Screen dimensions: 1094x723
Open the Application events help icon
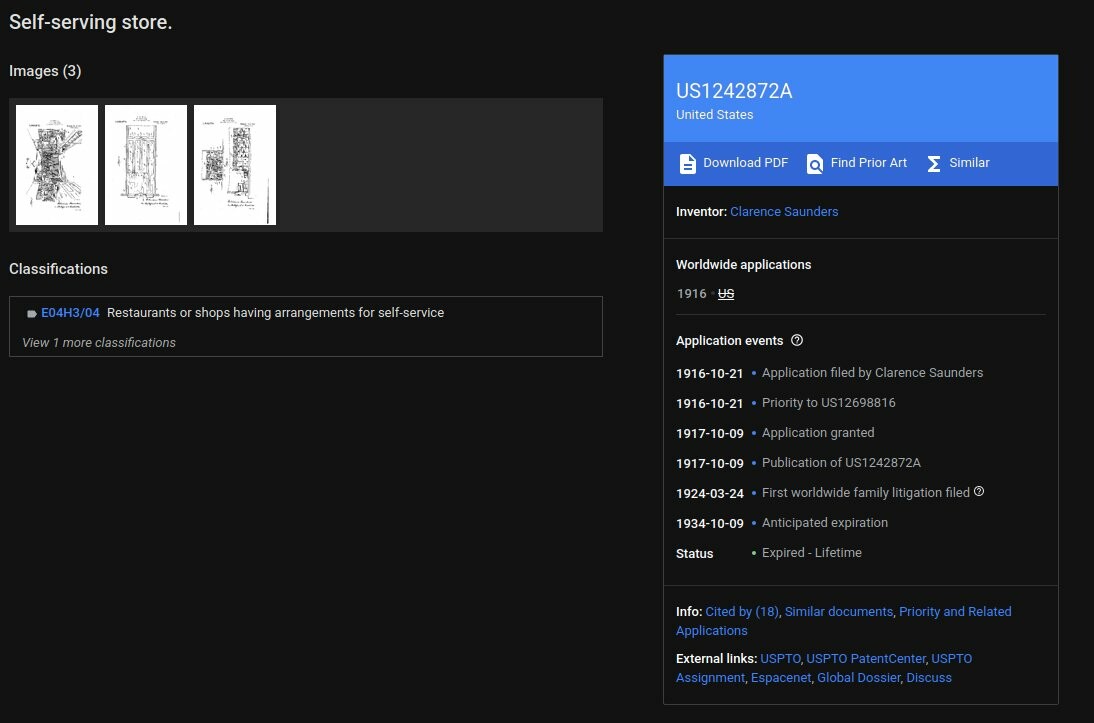point(797,340)
